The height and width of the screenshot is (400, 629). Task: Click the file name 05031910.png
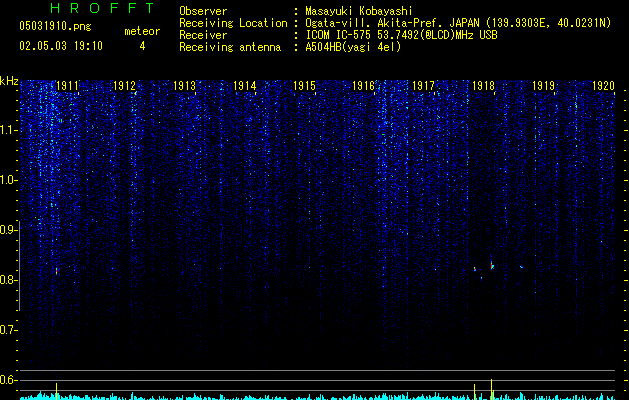tap(55, 26)
